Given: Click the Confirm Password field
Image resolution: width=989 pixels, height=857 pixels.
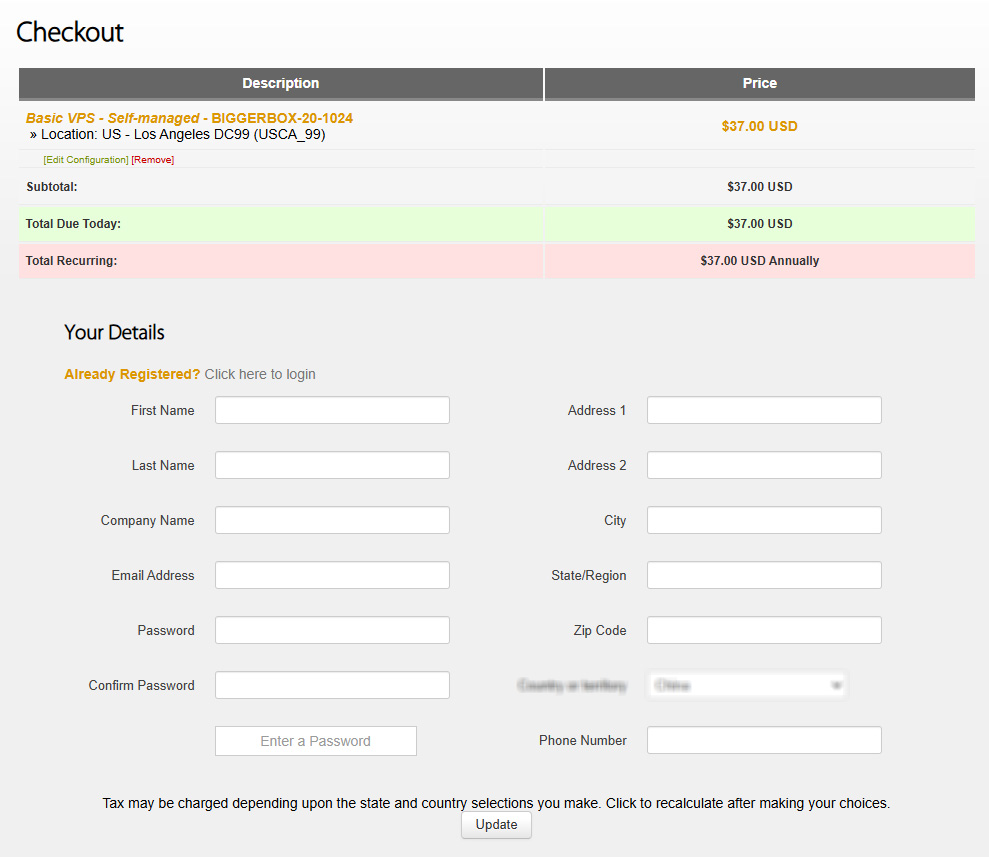Looking at the screenshot, I should [x=332, y=685].
